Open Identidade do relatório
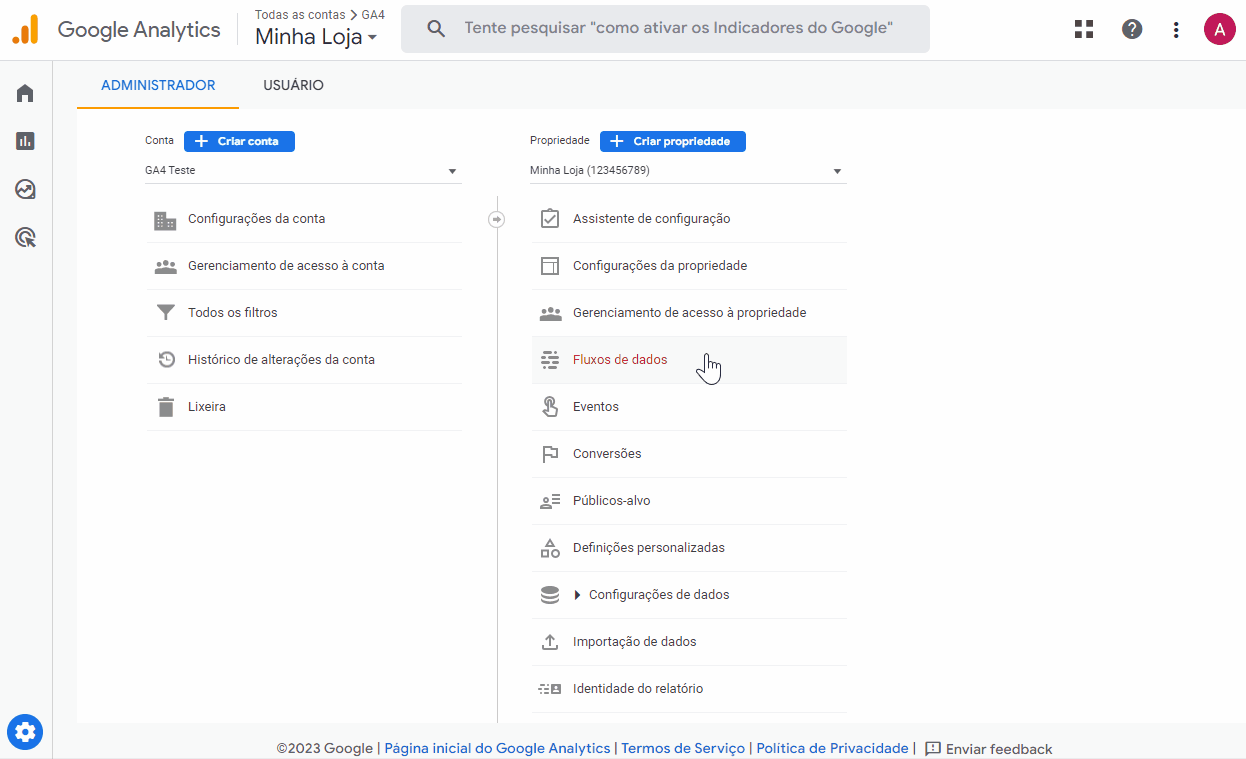This screenshot has height=759, width=1246. click(689, 689)
